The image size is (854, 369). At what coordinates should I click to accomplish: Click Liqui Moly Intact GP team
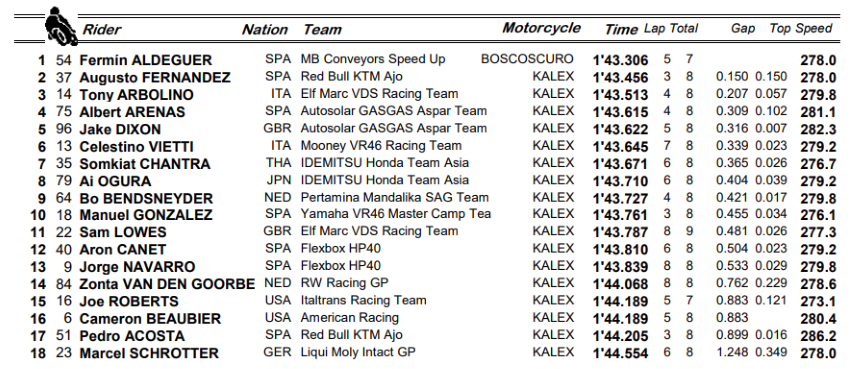pyautogui.click(x=358, y=352)
